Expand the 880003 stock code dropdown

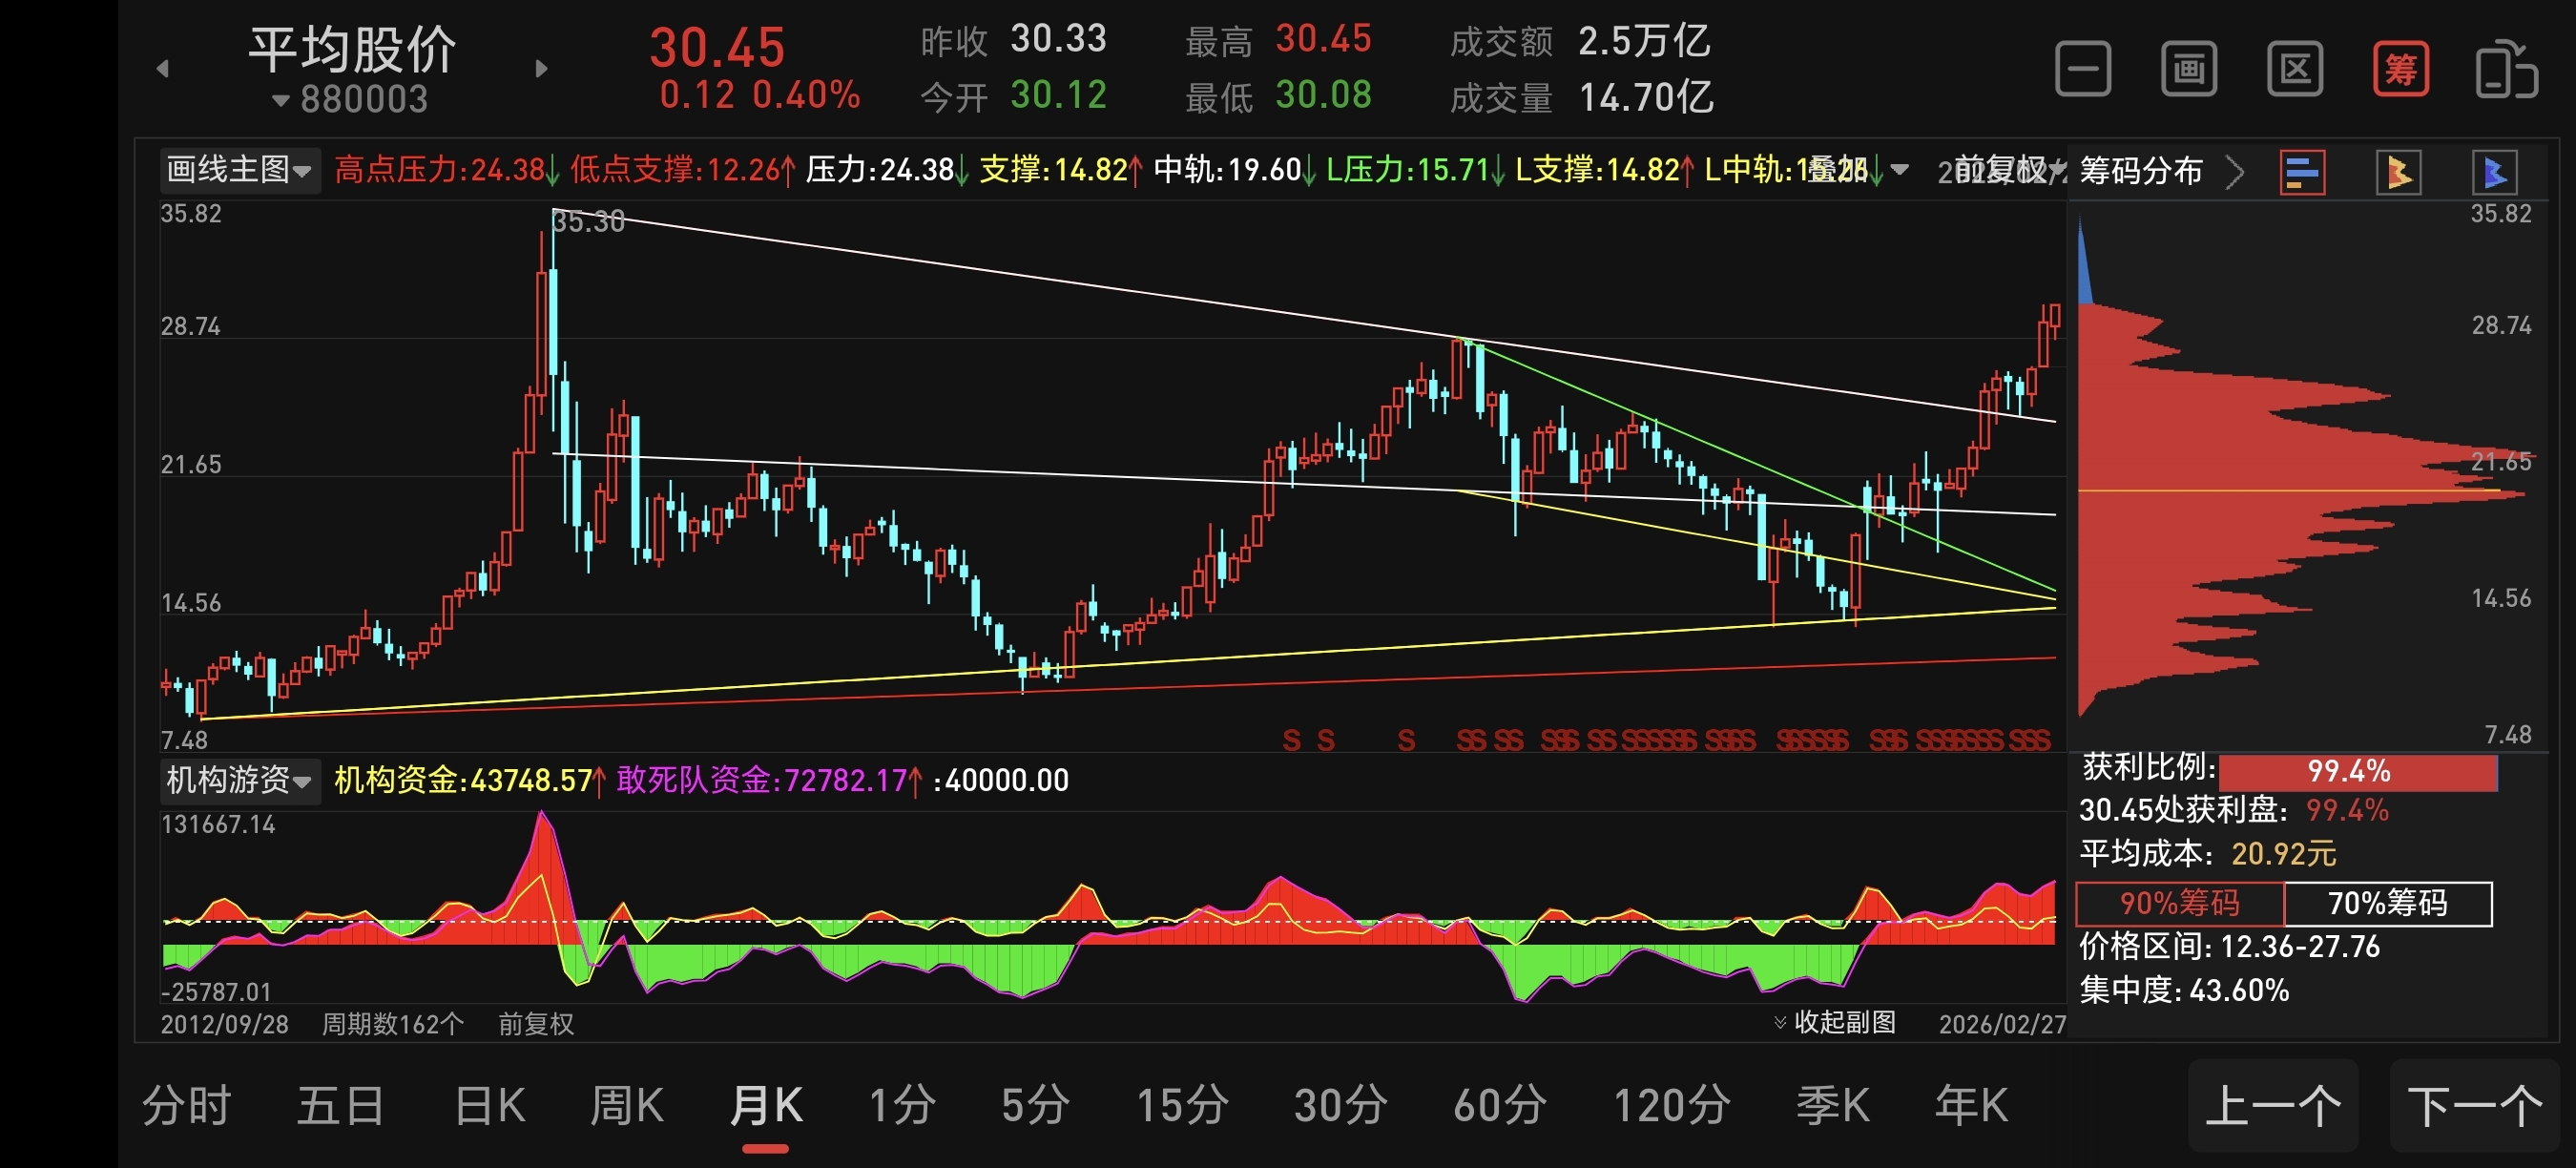tap(350, 100)
